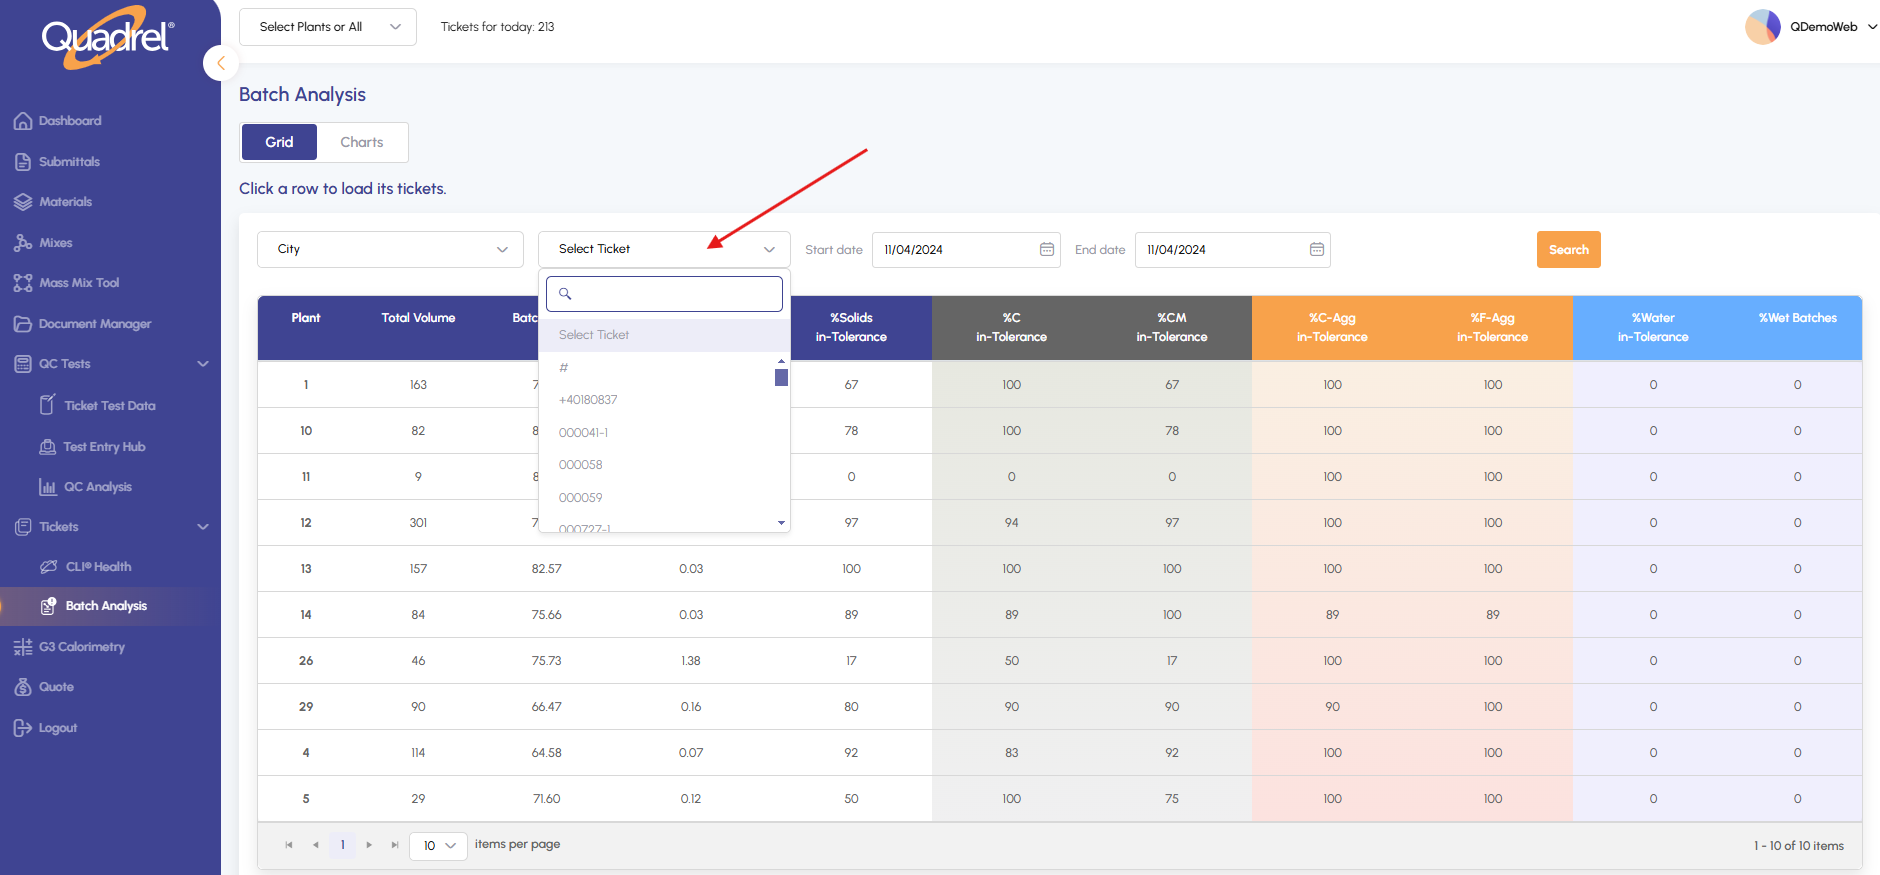Open the Select Plants or All dropdown
This screenshot has width=1880, height=875.
(x=328, y=27)
